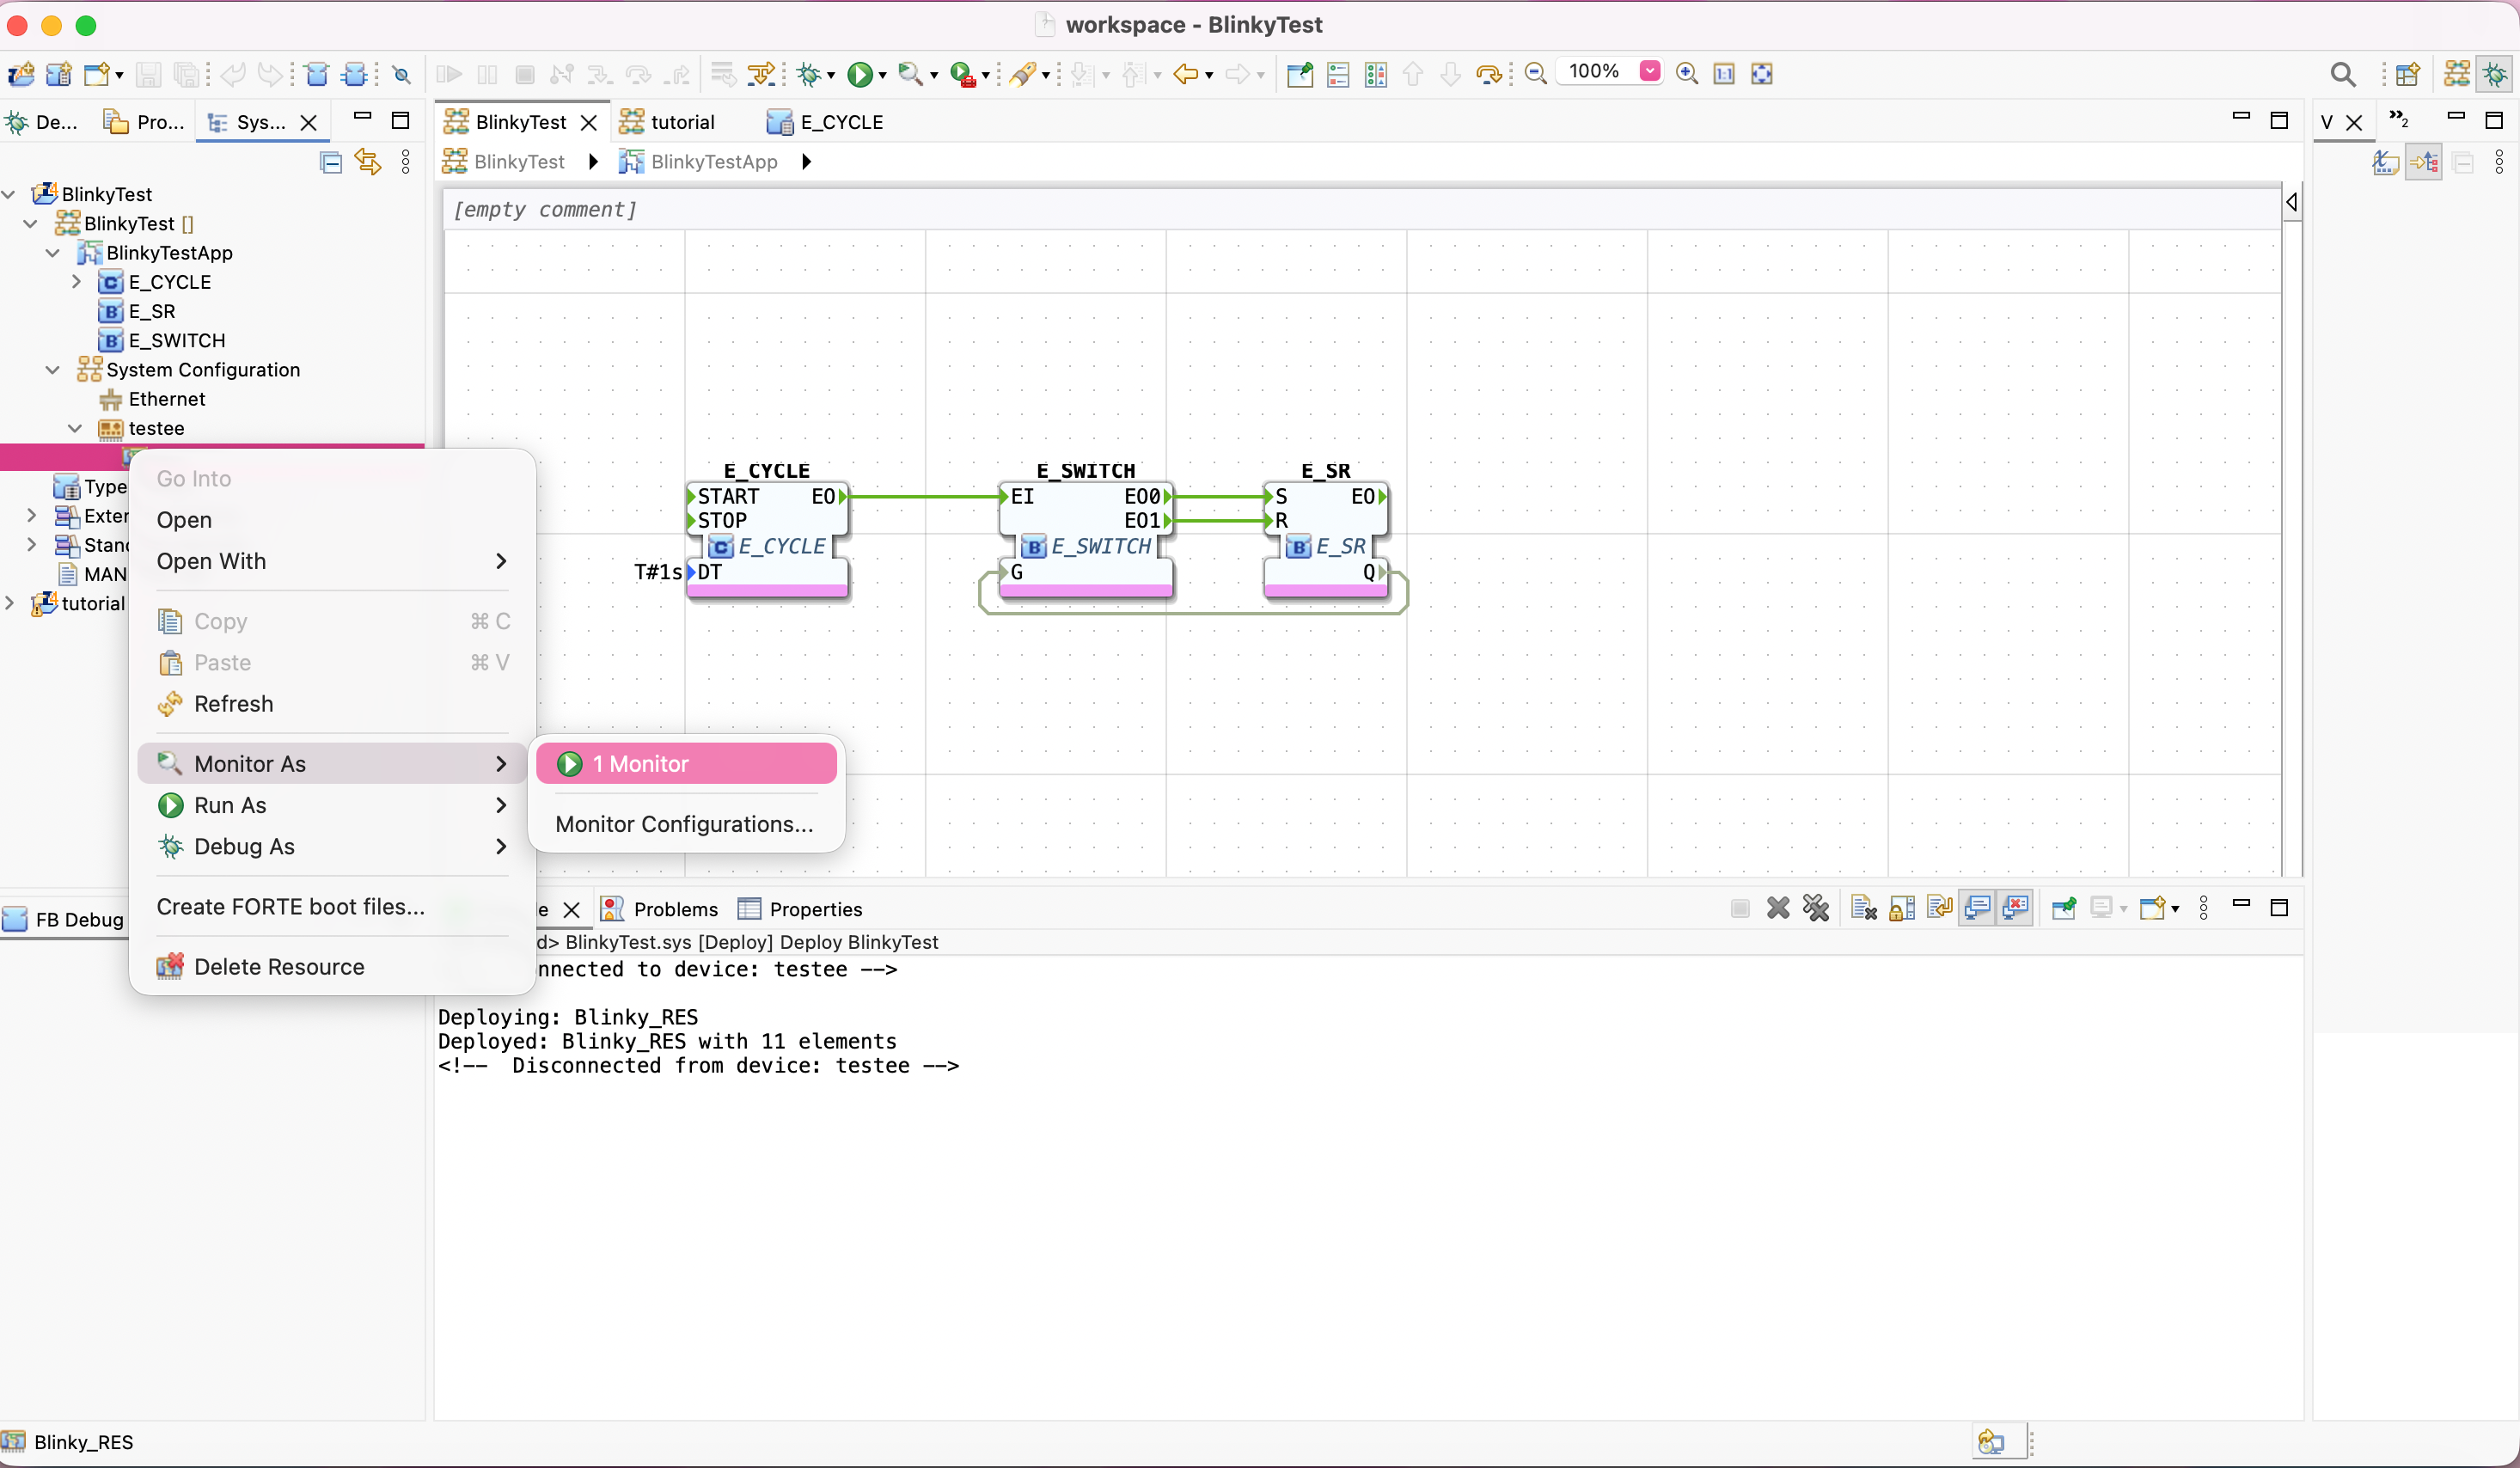Click the Link with Editor icon in System Explorer
This screenshot has height=1468, width=2520.
368,162
